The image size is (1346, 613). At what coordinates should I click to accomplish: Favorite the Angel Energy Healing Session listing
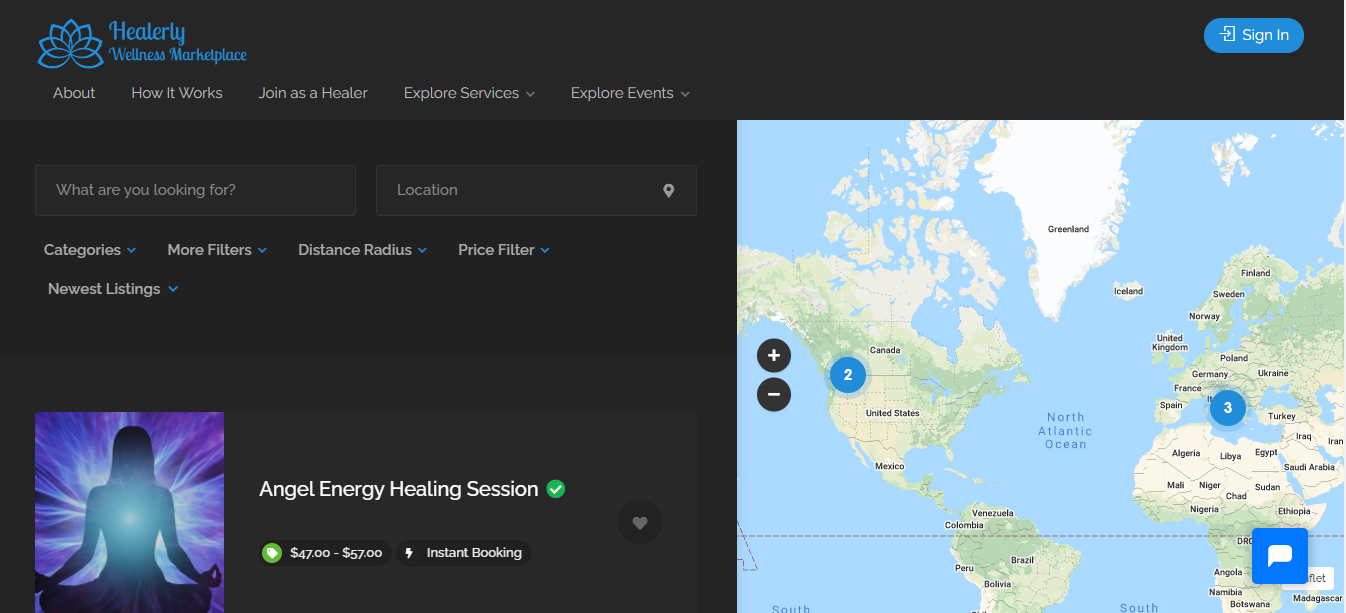pos(639,521)
